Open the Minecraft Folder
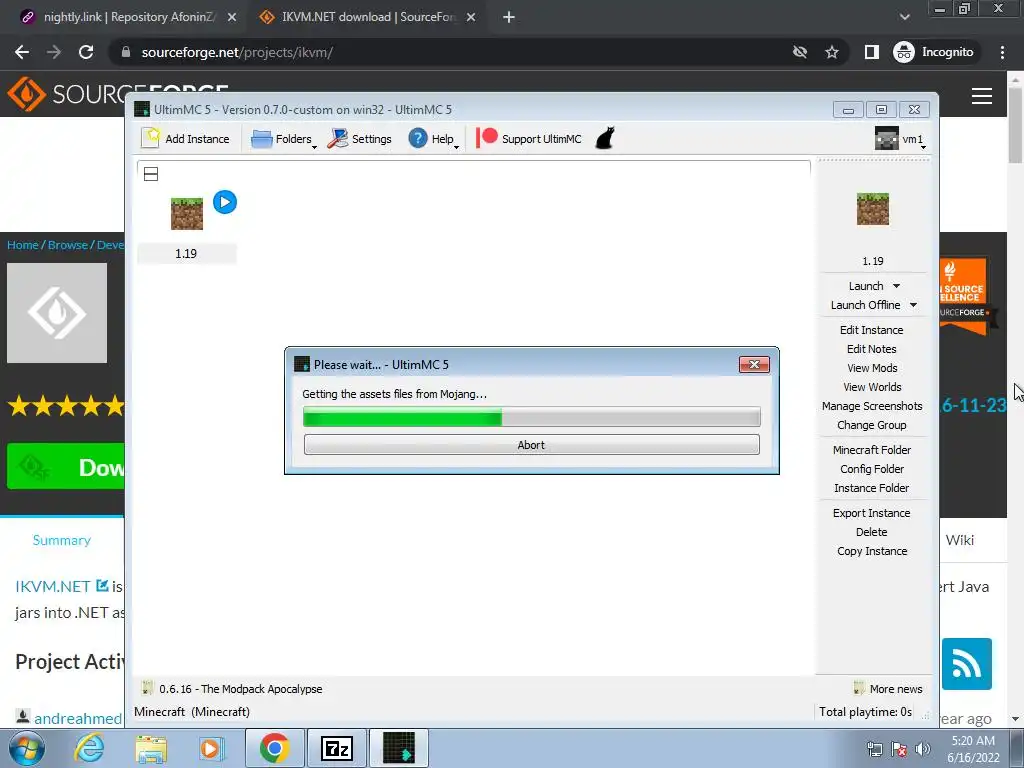Image resolution: width=1024 pixels, height=768 pixels. pos(871,449)
